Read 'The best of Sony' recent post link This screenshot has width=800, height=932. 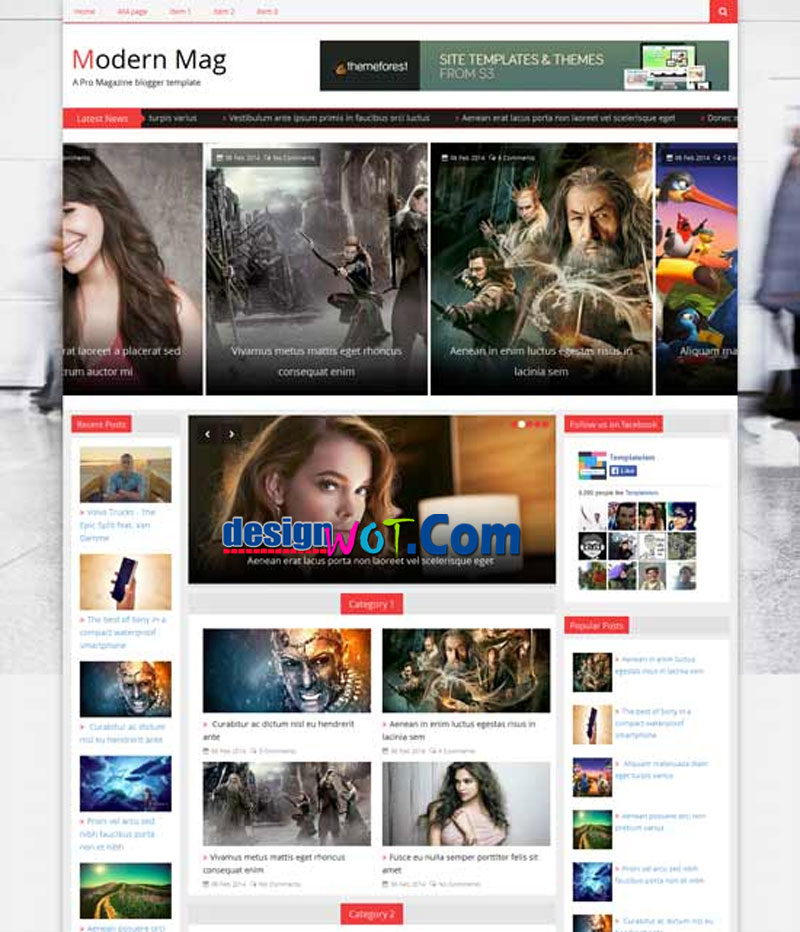tap(123, 632)
